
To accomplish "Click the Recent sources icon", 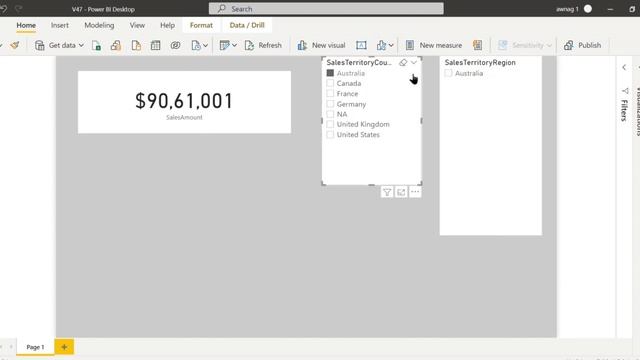I will [x=196, y=45].
